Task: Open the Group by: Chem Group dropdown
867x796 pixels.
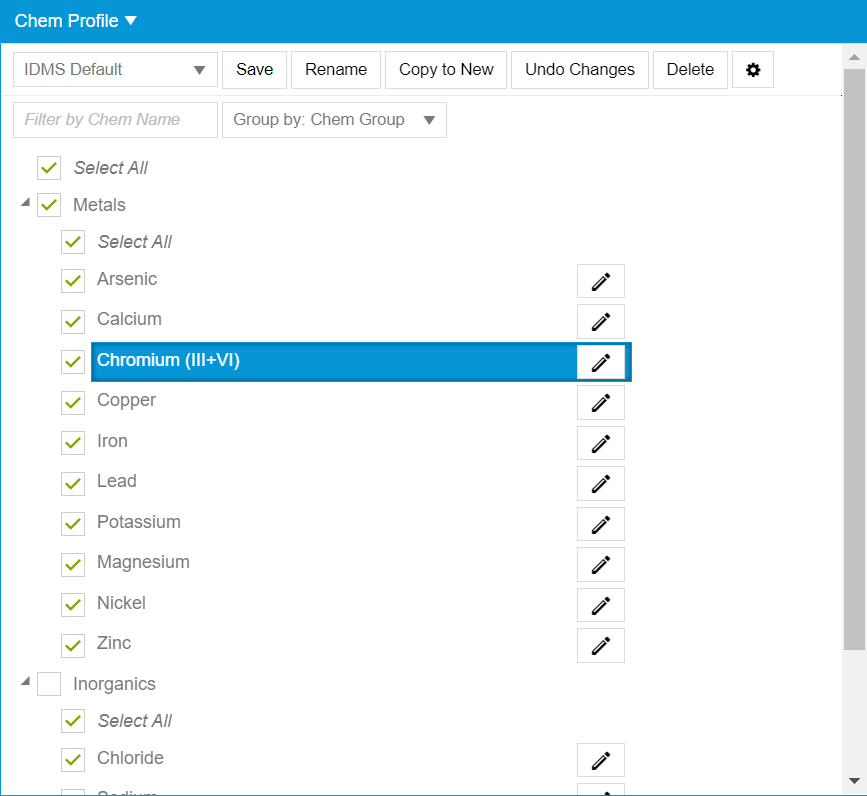Action: [334, 119]
